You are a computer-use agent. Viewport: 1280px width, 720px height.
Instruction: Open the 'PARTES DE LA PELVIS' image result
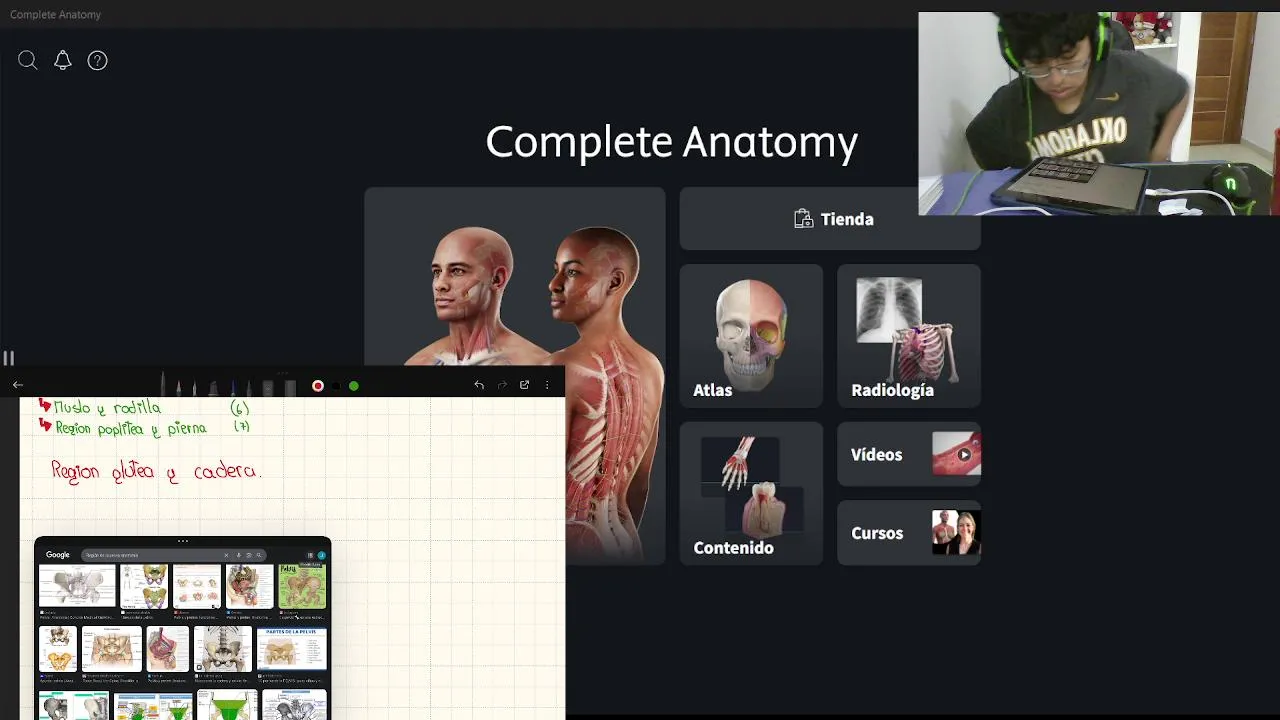[x=291, y=649]
